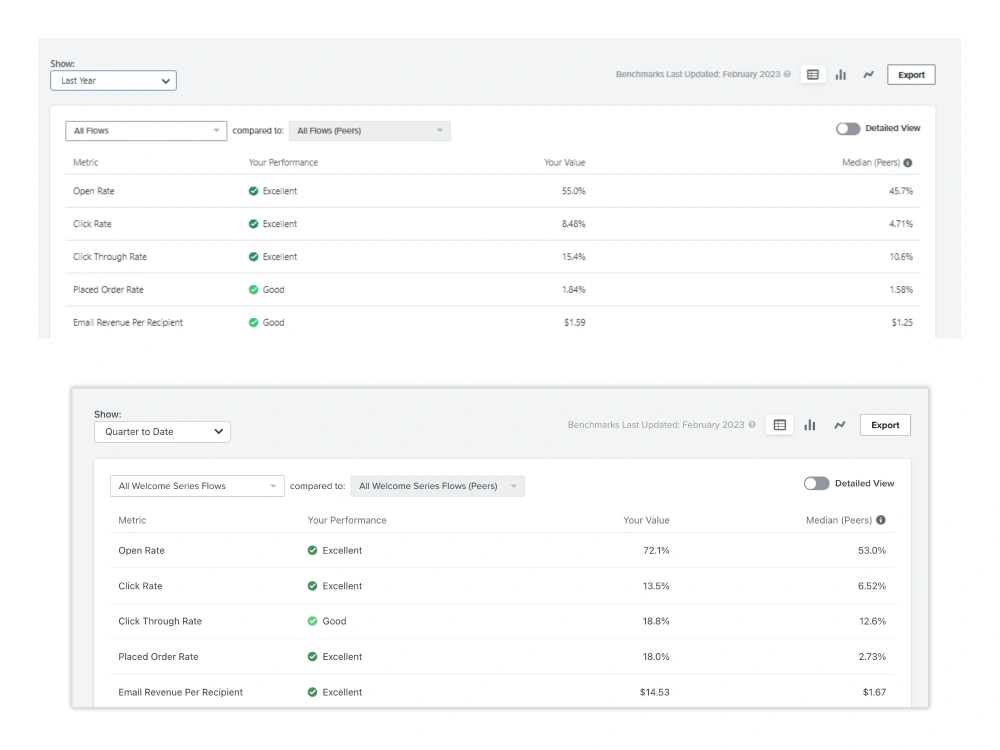Select bar chart view in the bottom panel
1000x750 pixels.
point(810,424)
